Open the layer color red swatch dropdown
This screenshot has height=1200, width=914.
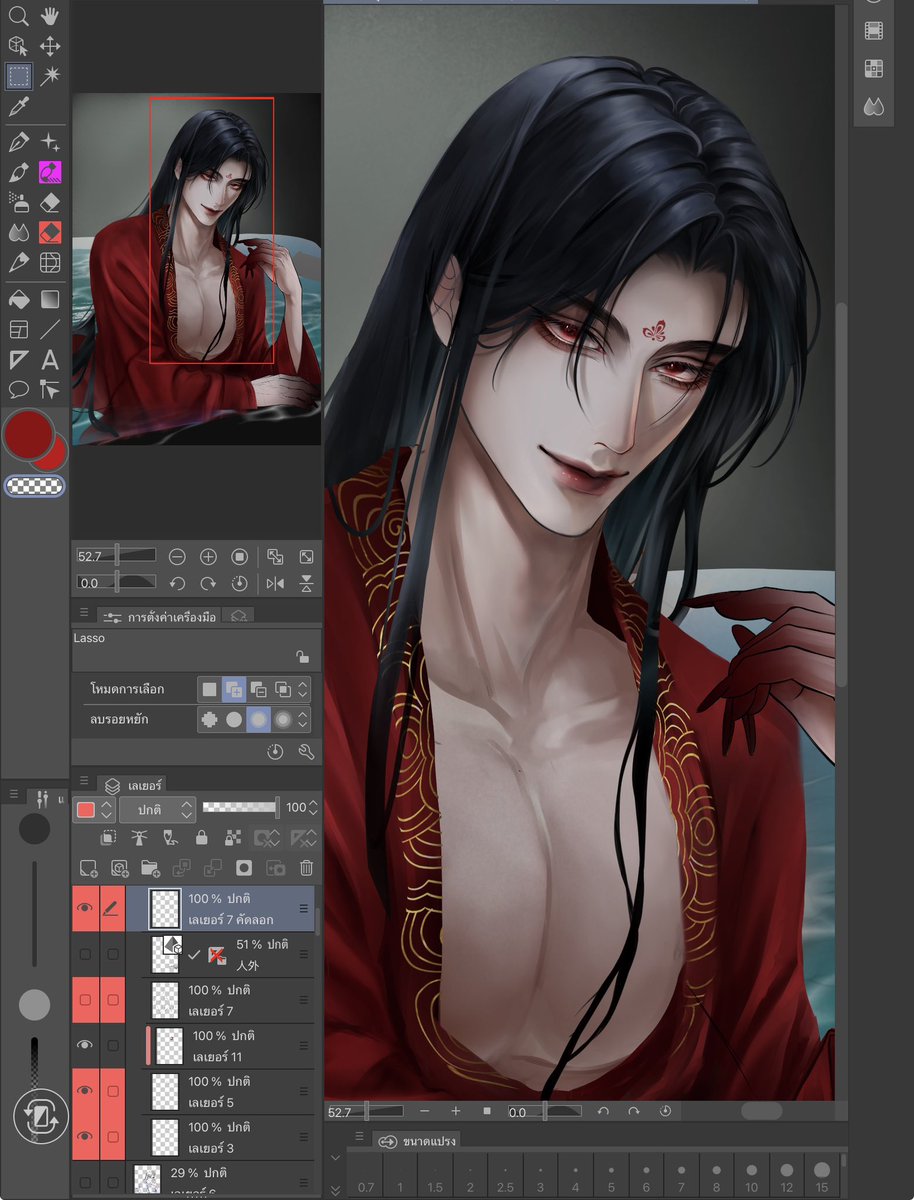[95, 808]
